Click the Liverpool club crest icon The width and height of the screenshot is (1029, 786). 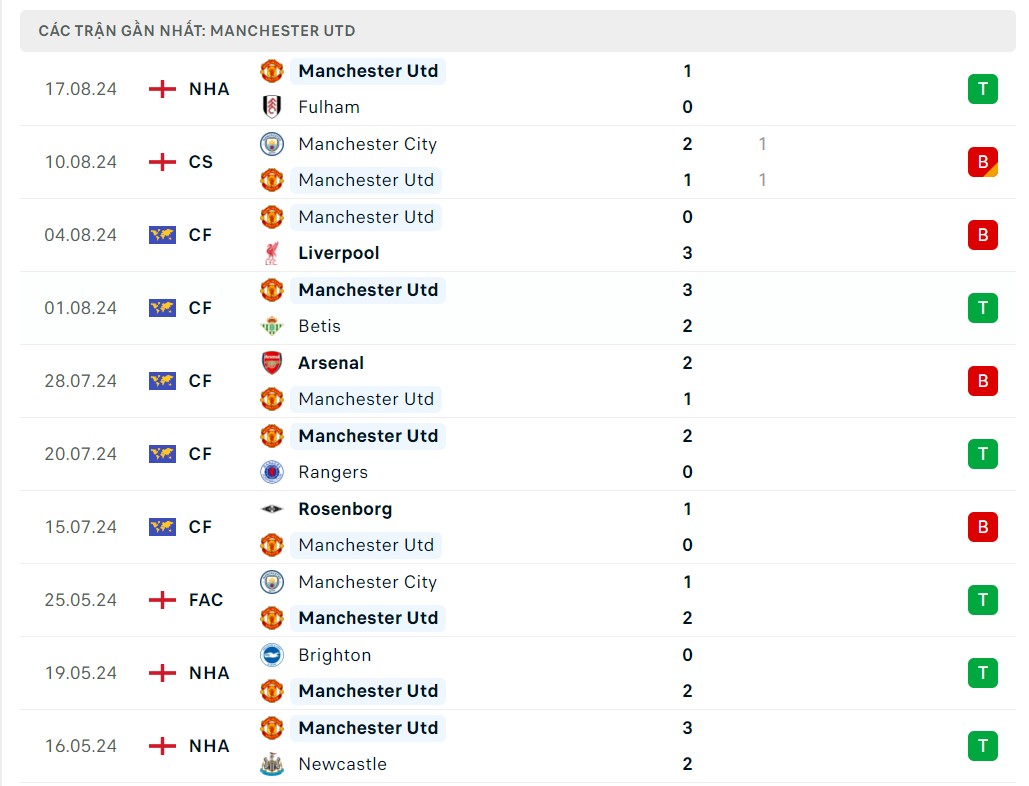272,253
